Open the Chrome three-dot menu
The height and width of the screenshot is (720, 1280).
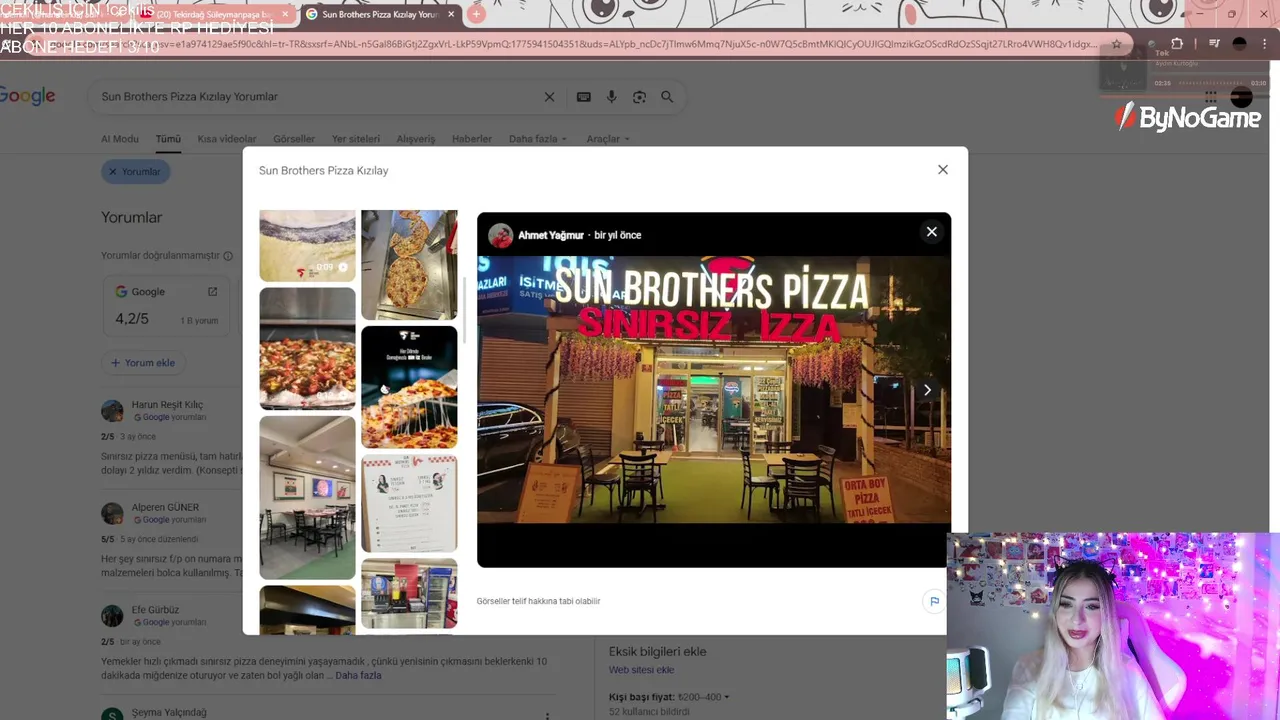(1263, 44)
